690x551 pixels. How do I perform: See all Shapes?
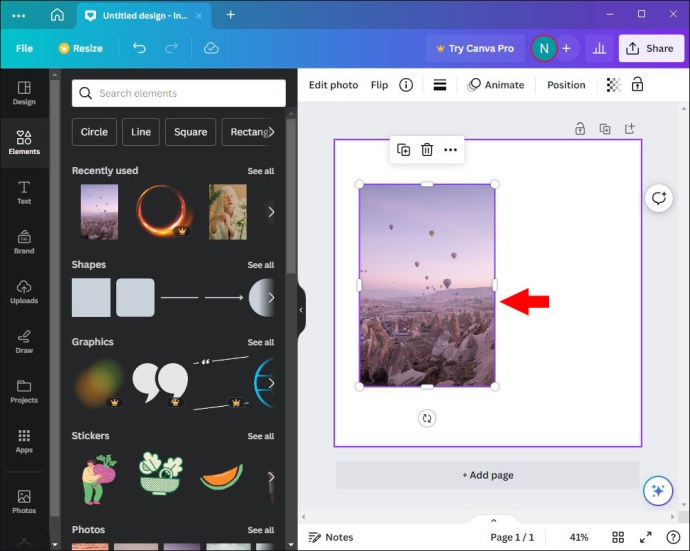click(x=261, y=265)
